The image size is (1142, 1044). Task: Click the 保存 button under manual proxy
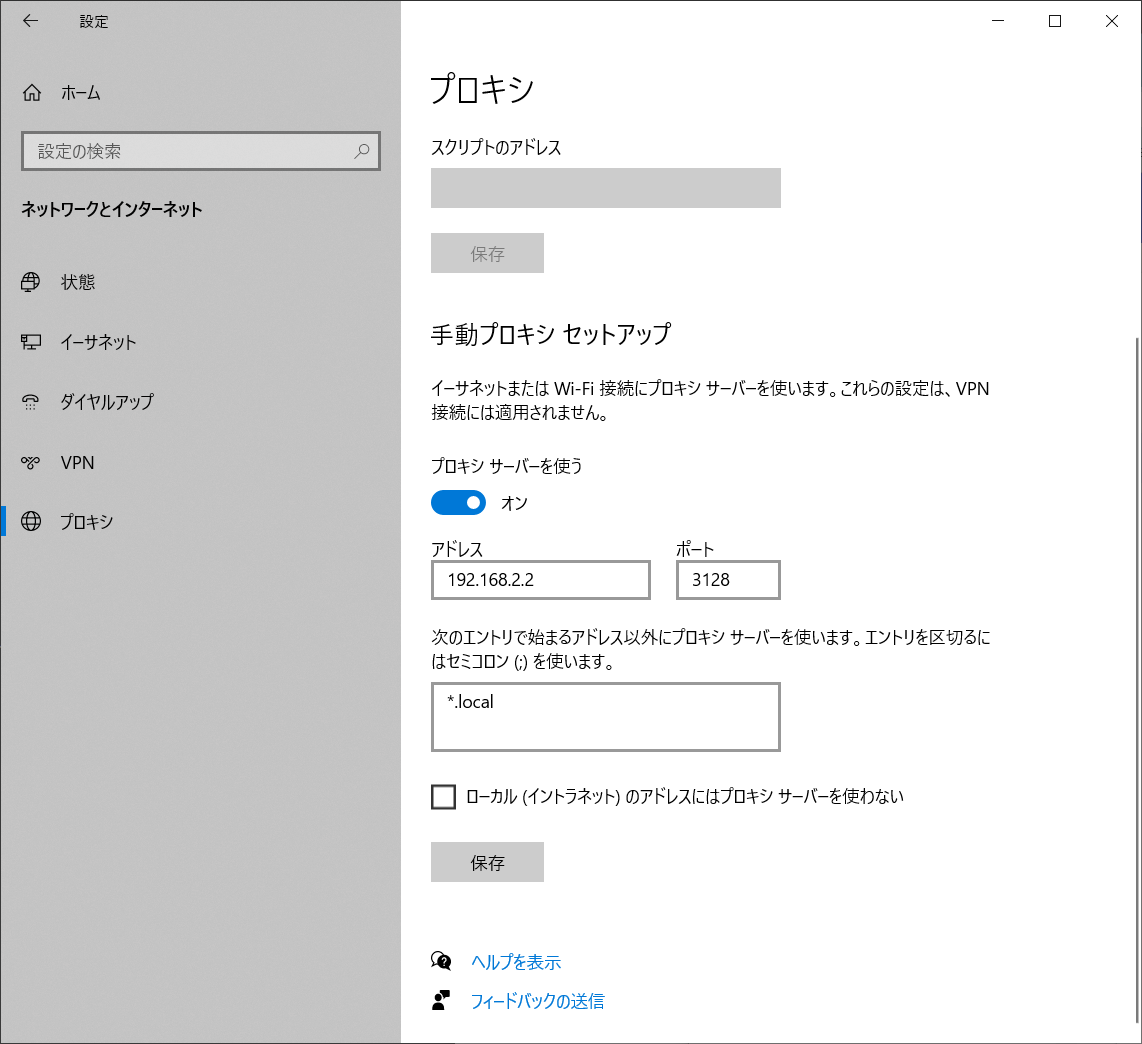(487, 862)
